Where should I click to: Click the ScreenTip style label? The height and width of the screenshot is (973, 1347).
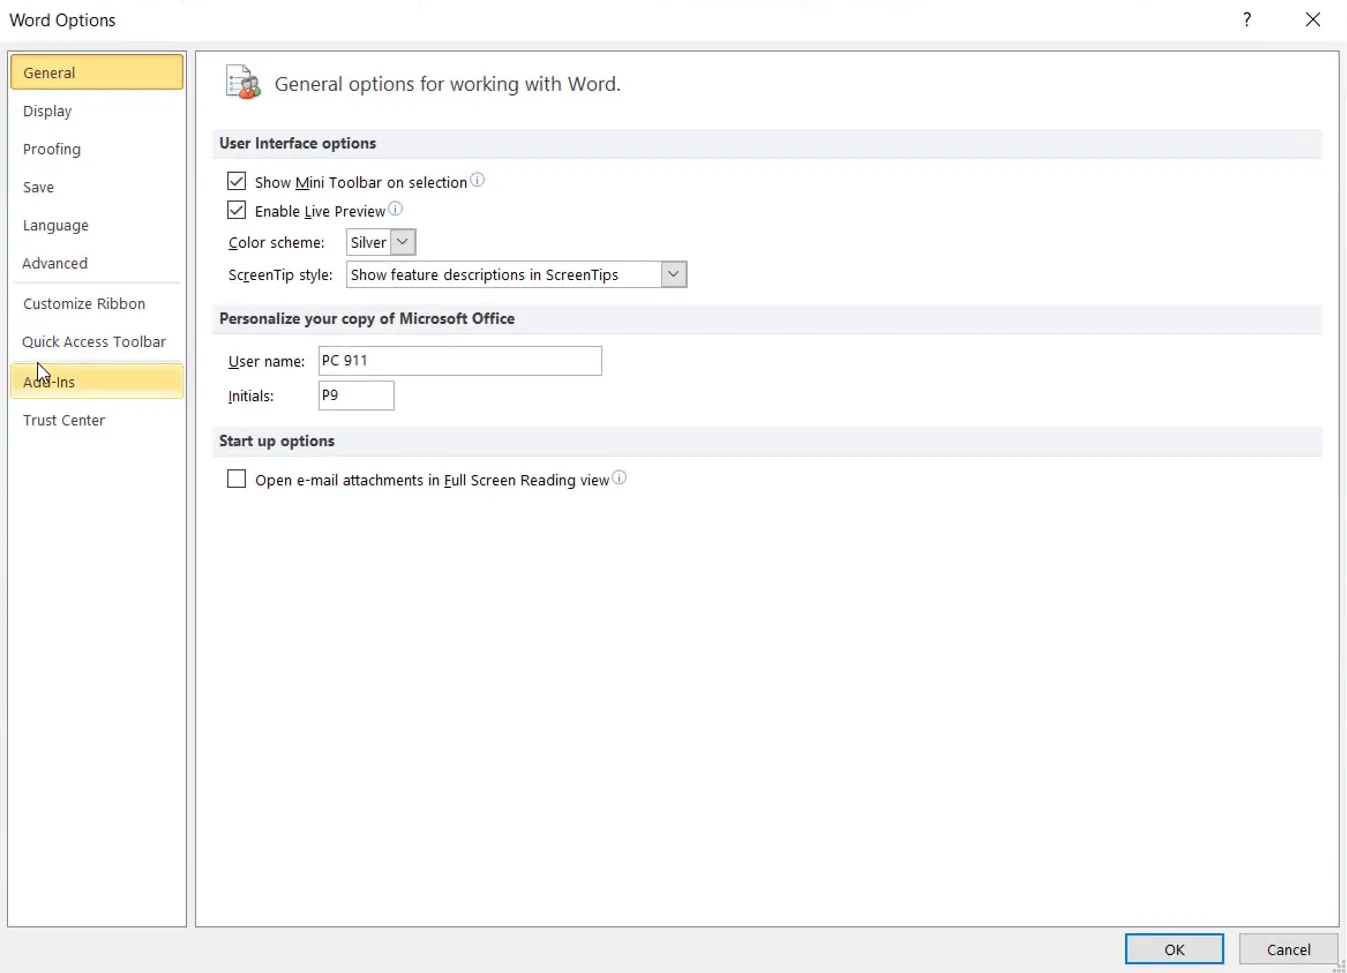[280, 275]
